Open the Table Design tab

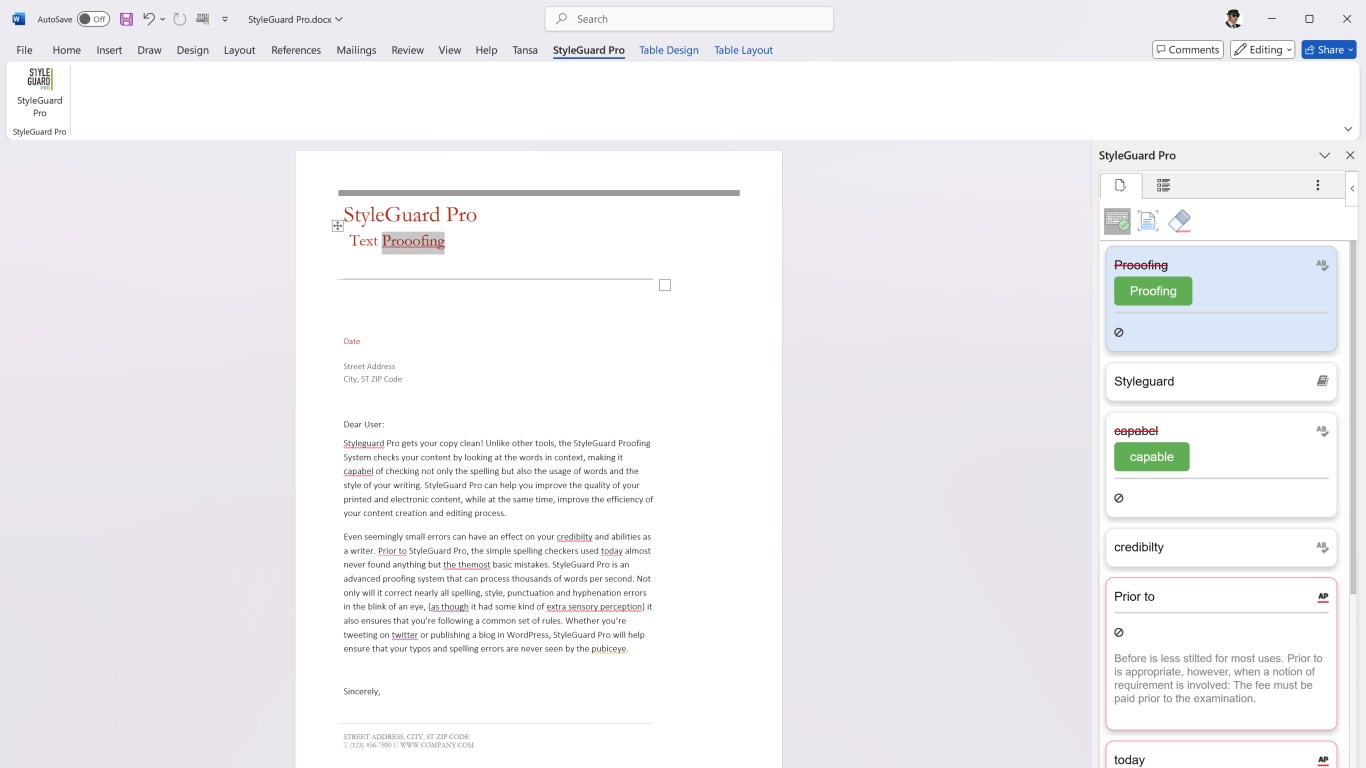point(669,50)
